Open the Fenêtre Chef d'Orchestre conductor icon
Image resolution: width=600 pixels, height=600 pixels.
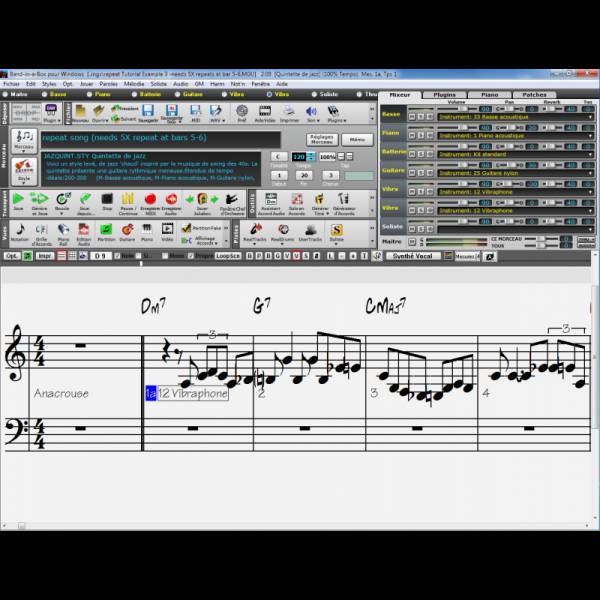click(x=232, y=202)
